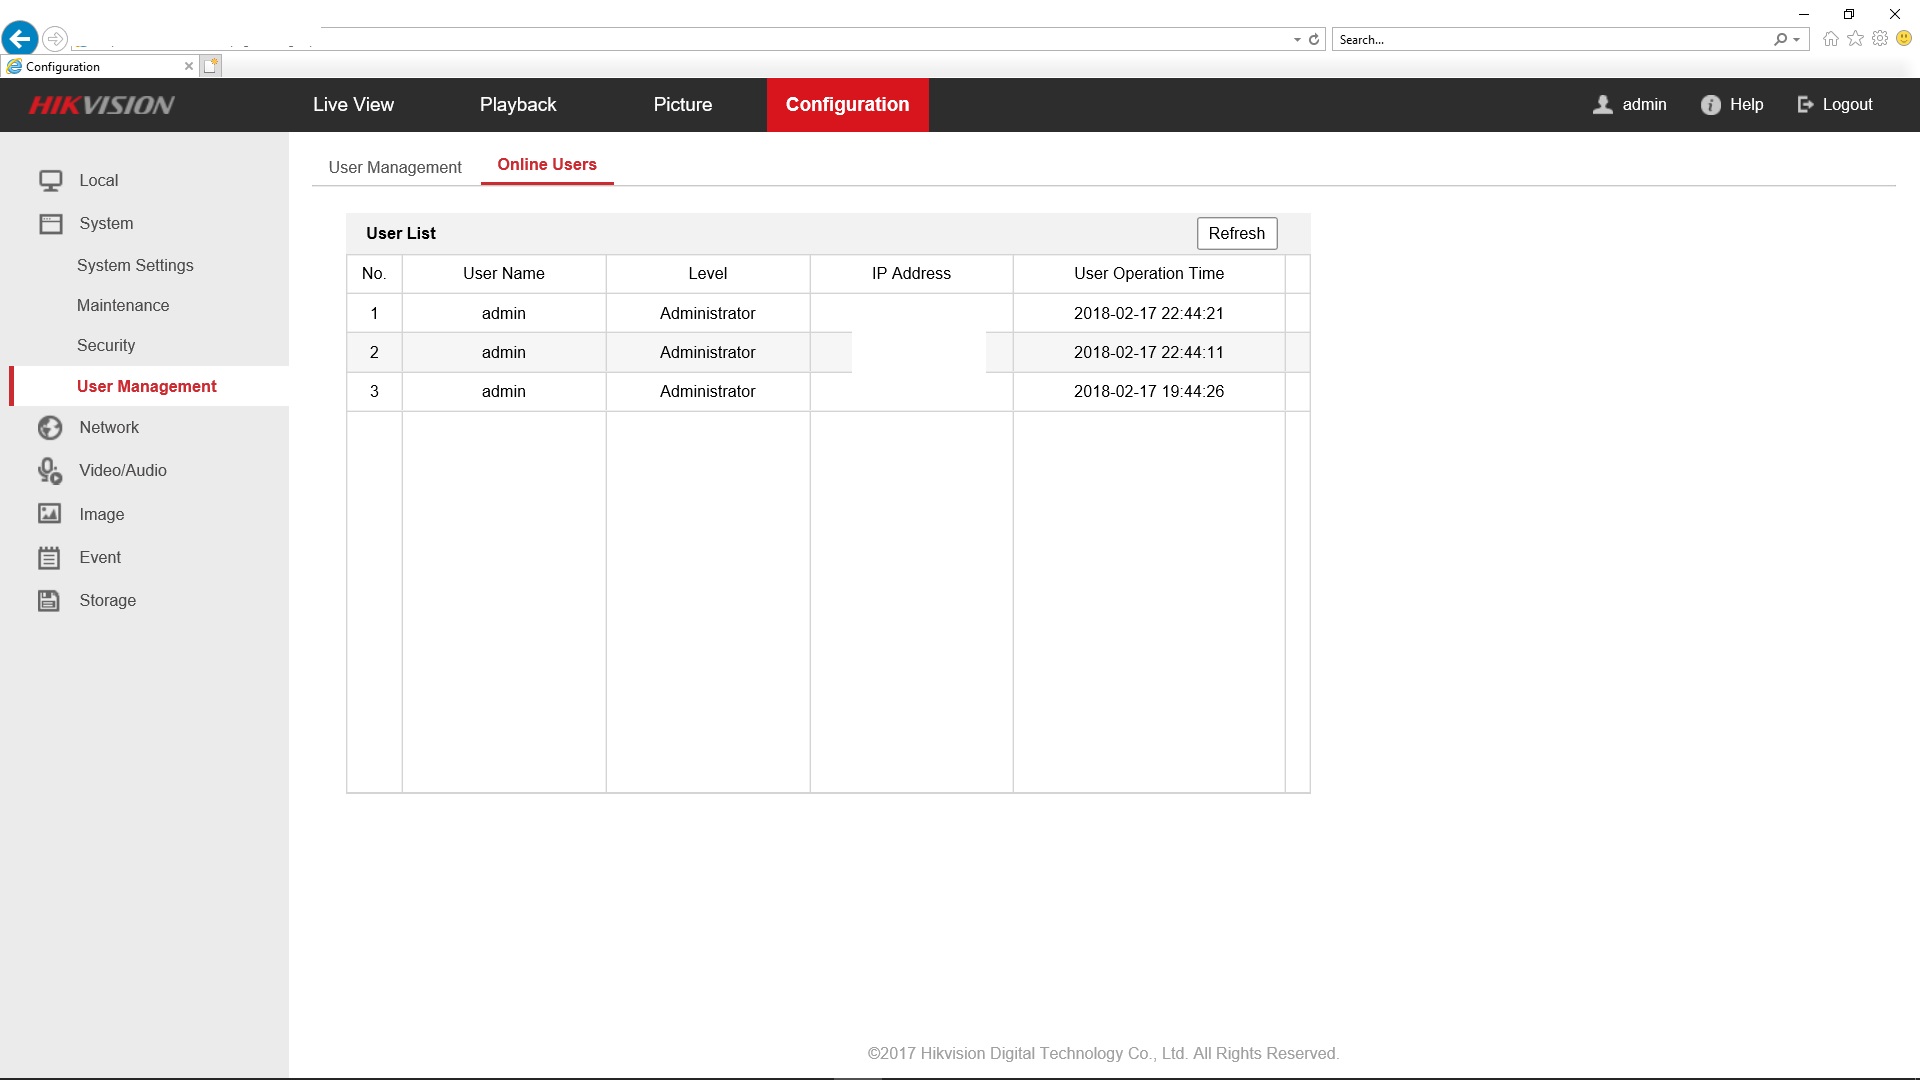This screenshot has width=1920, height=1080.
Task: Open the address bar dropdown arrow
Action: pyautogui.click(x=1297, y=40)
